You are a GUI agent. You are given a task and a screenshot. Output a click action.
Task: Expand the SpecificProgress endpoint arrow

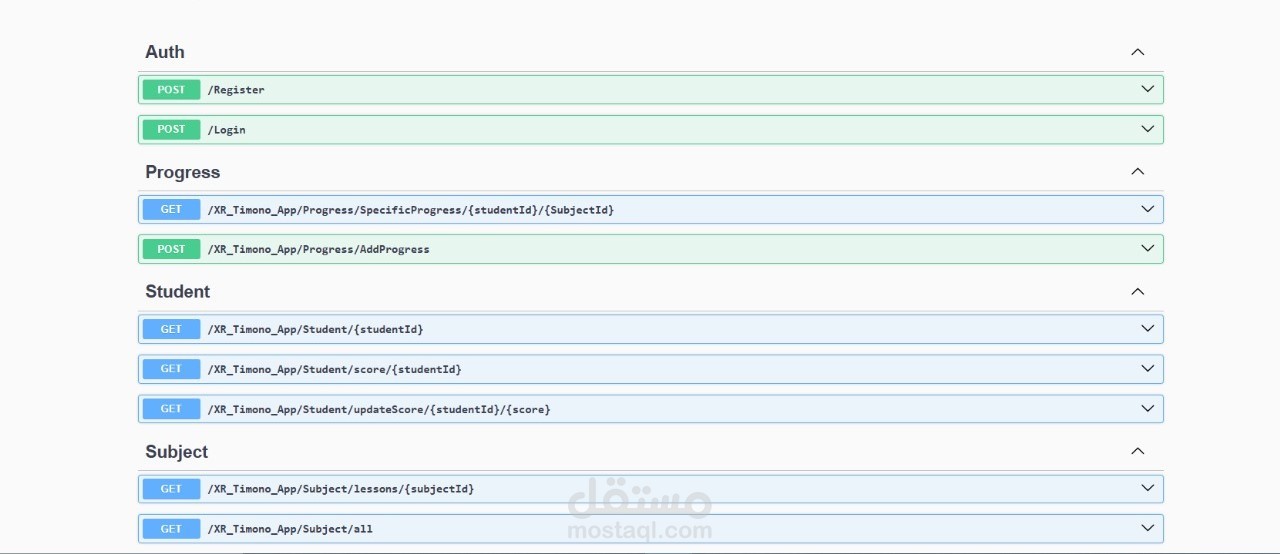[1148, 209]
